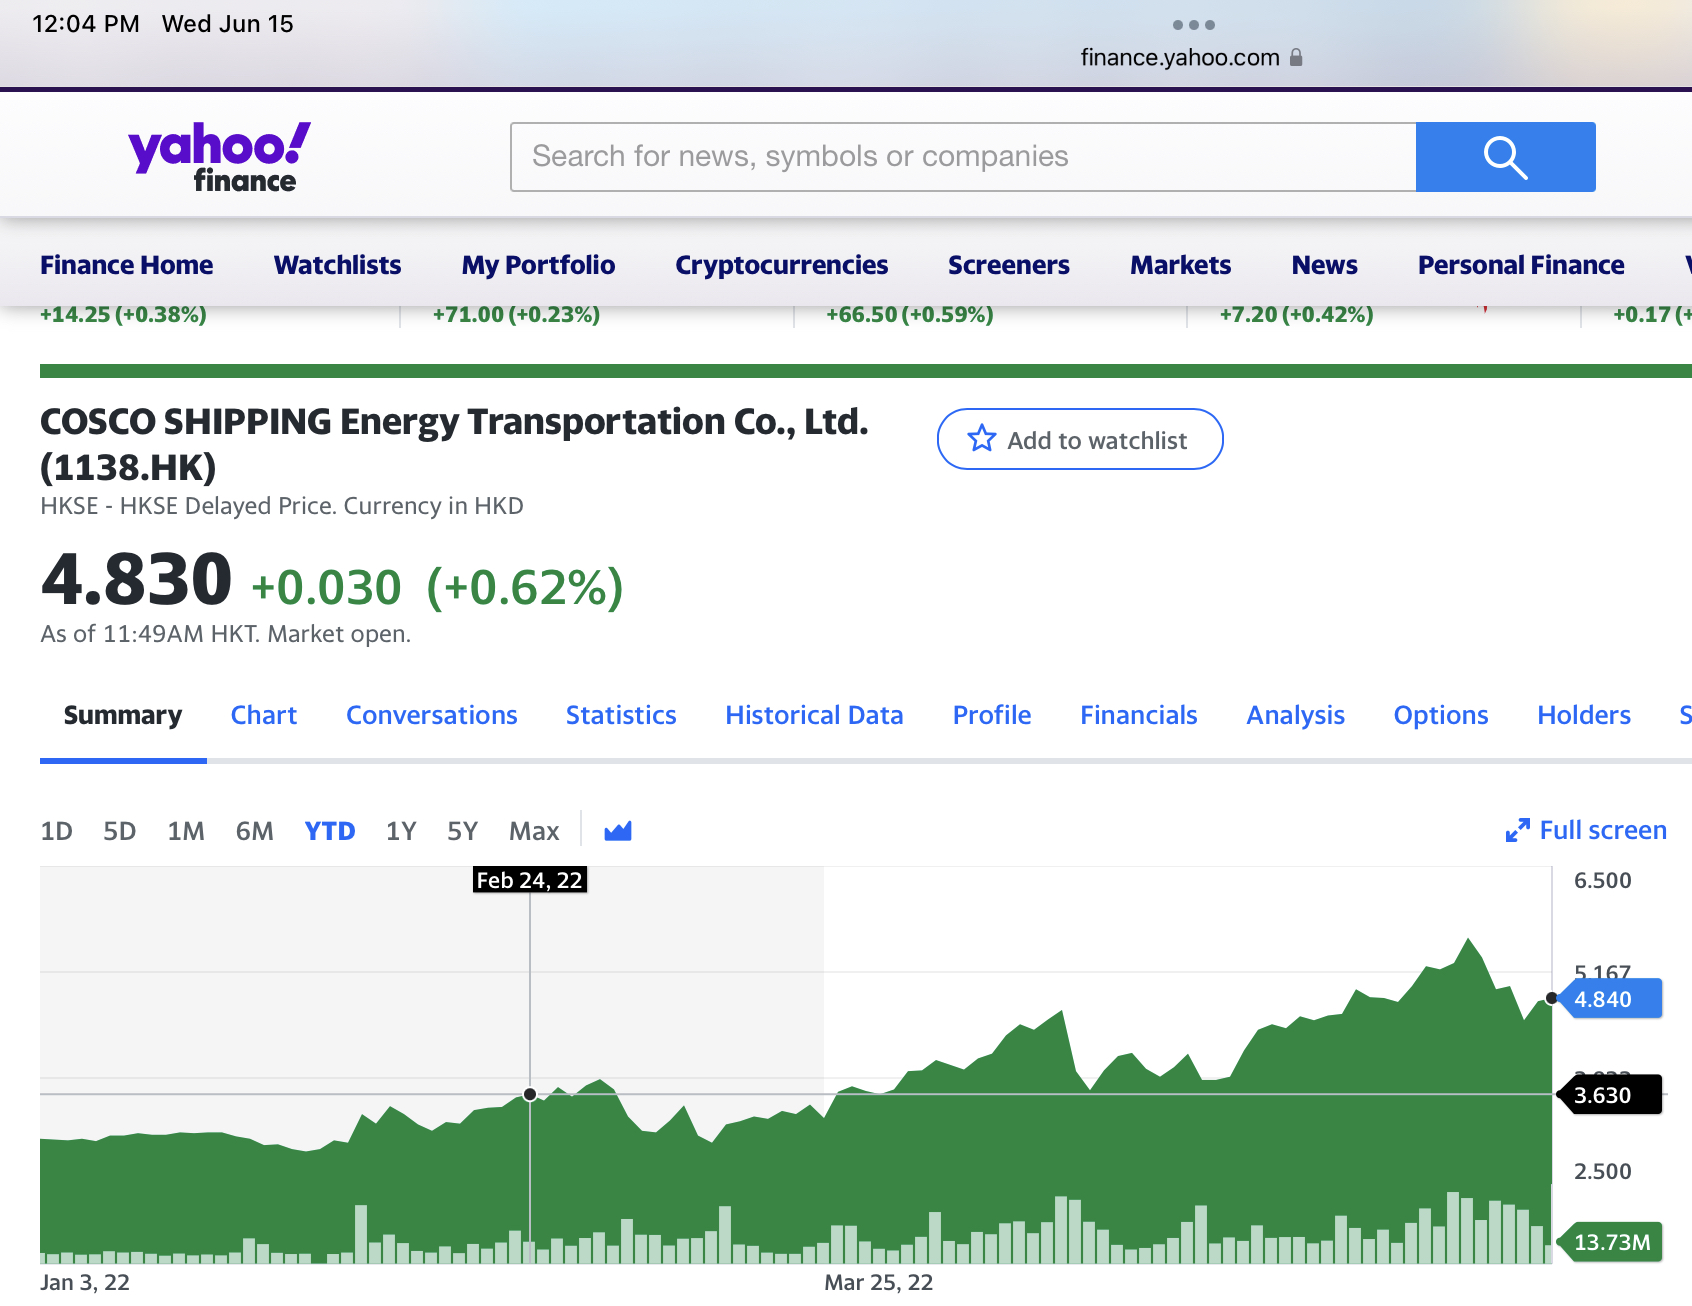Open chart in Full screen

point(1586,830)
